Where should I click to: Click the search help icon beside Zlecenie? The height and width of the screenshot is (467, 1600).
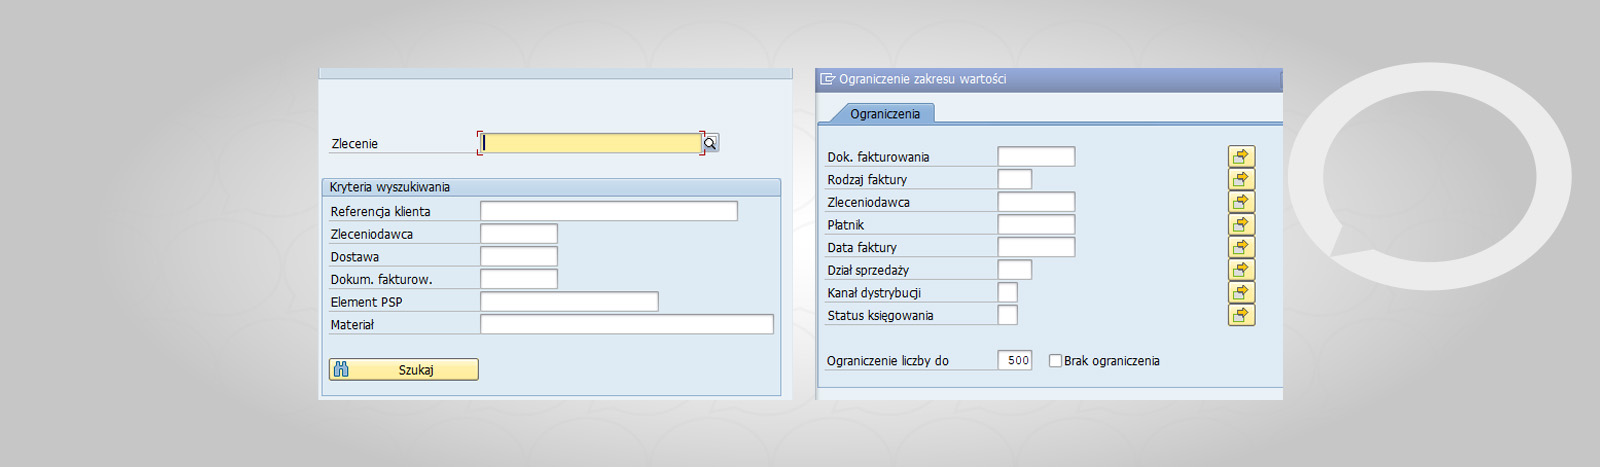[x=710, y=143]
